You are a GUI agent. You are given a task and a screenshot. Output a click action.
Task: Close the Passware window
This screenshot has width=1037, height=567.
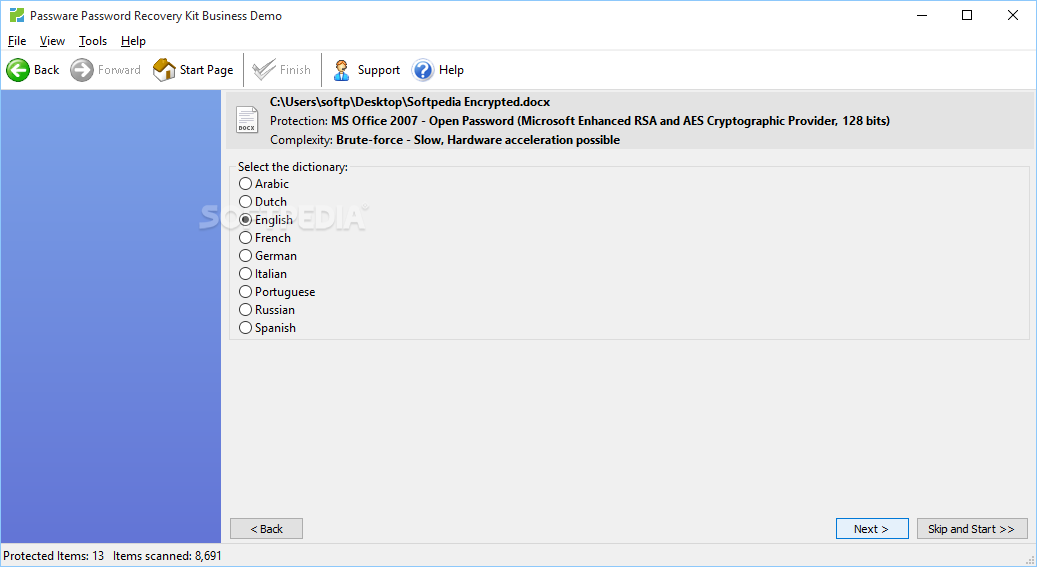tap(1013, 15)
